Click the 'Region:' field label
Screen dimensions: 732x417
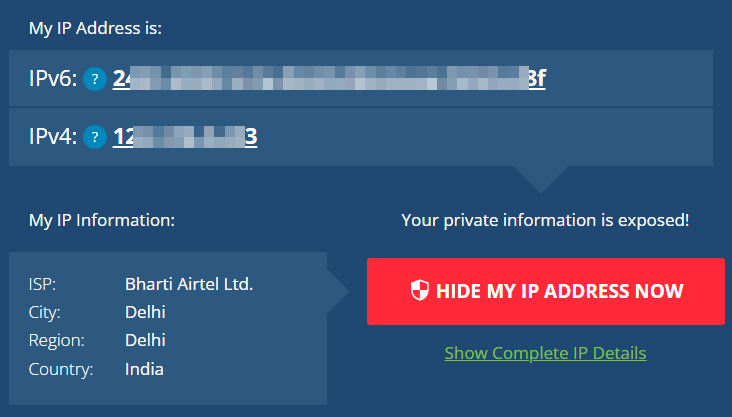(56, 340)
